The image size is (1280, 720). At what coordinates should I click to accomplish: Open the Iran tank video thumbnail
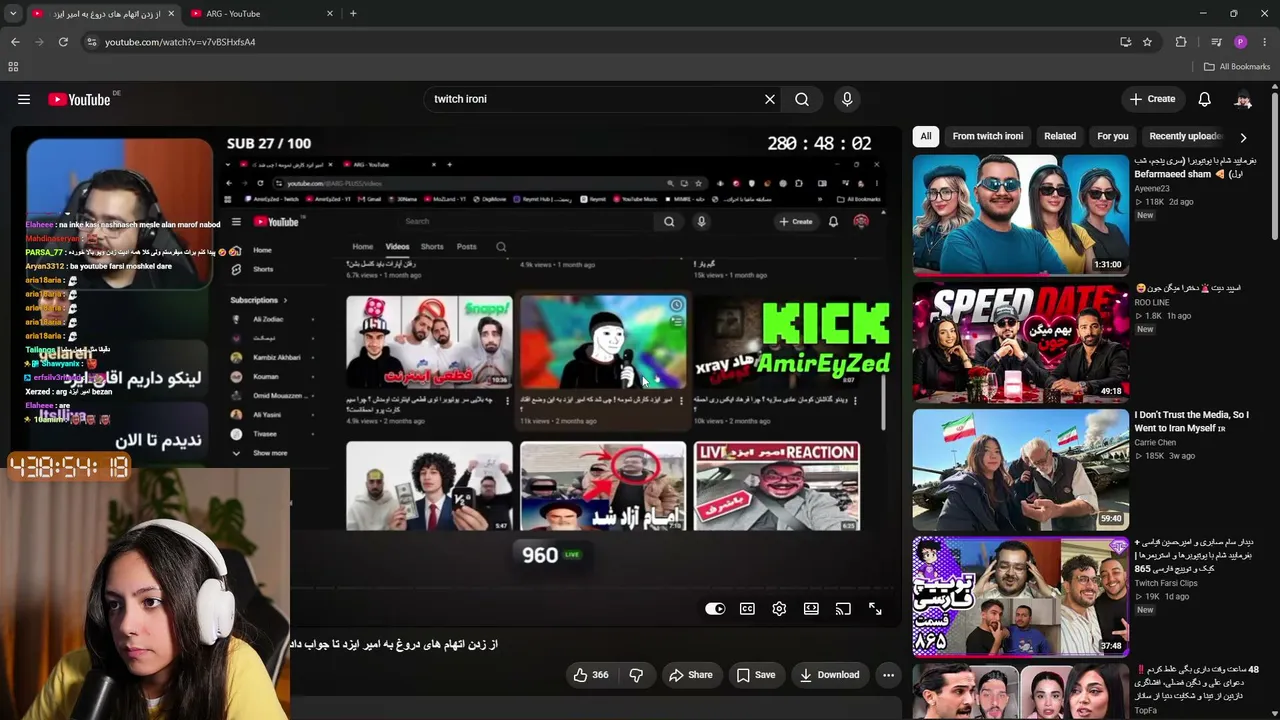coord(1020,469)
